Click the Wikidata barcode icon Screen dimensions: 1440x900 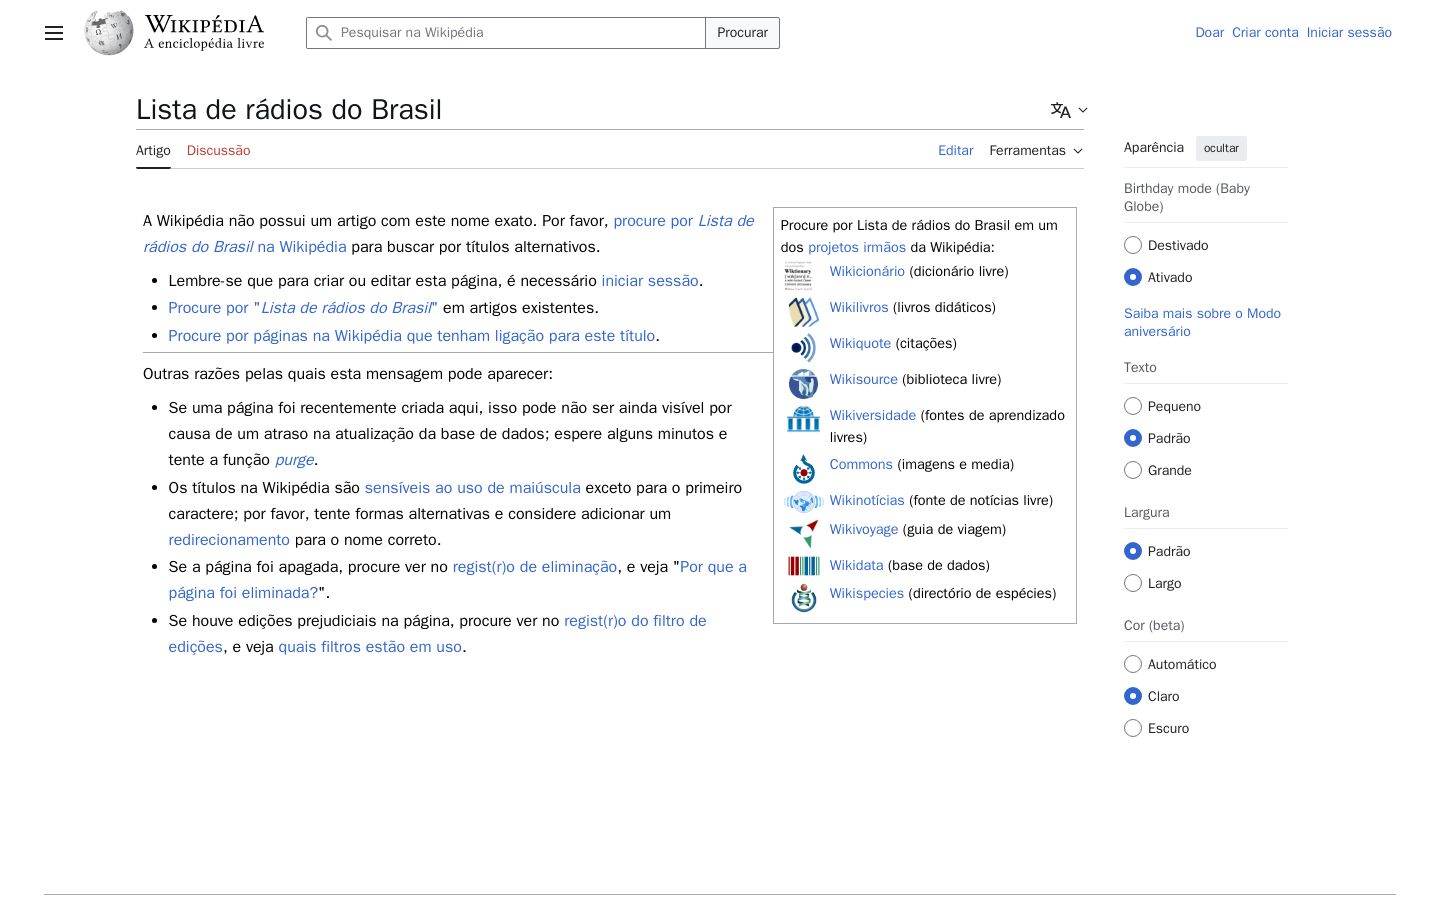[x=803, y=566]
